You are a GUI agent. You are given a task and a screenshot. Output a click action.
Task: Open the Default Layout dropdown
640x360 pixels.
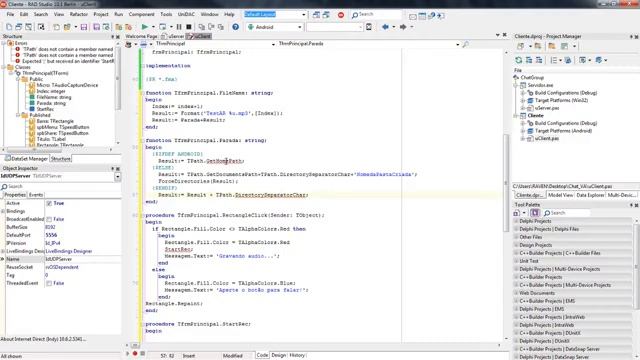[304, 15]
